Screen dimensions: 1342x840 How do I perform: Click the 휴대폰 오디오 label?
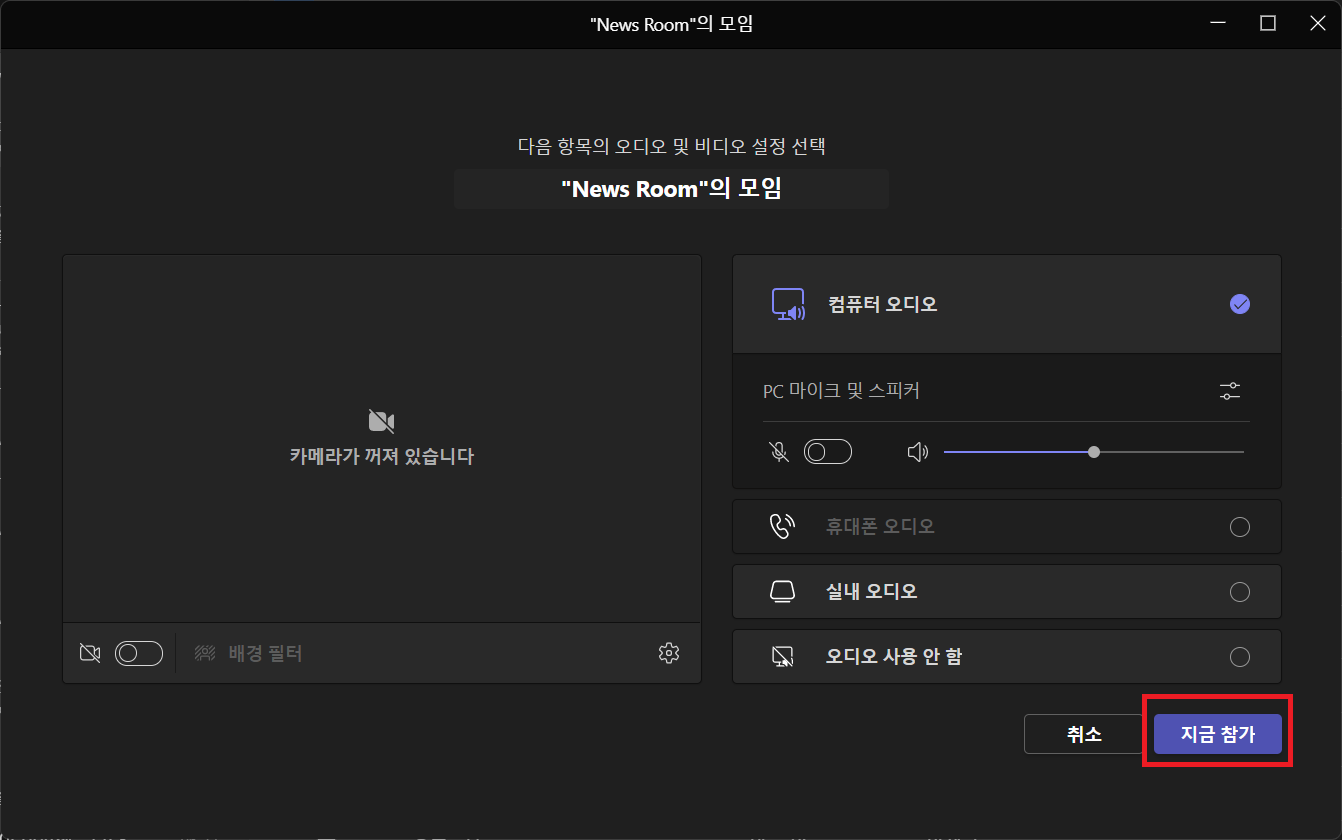click(x=880, y=527)
